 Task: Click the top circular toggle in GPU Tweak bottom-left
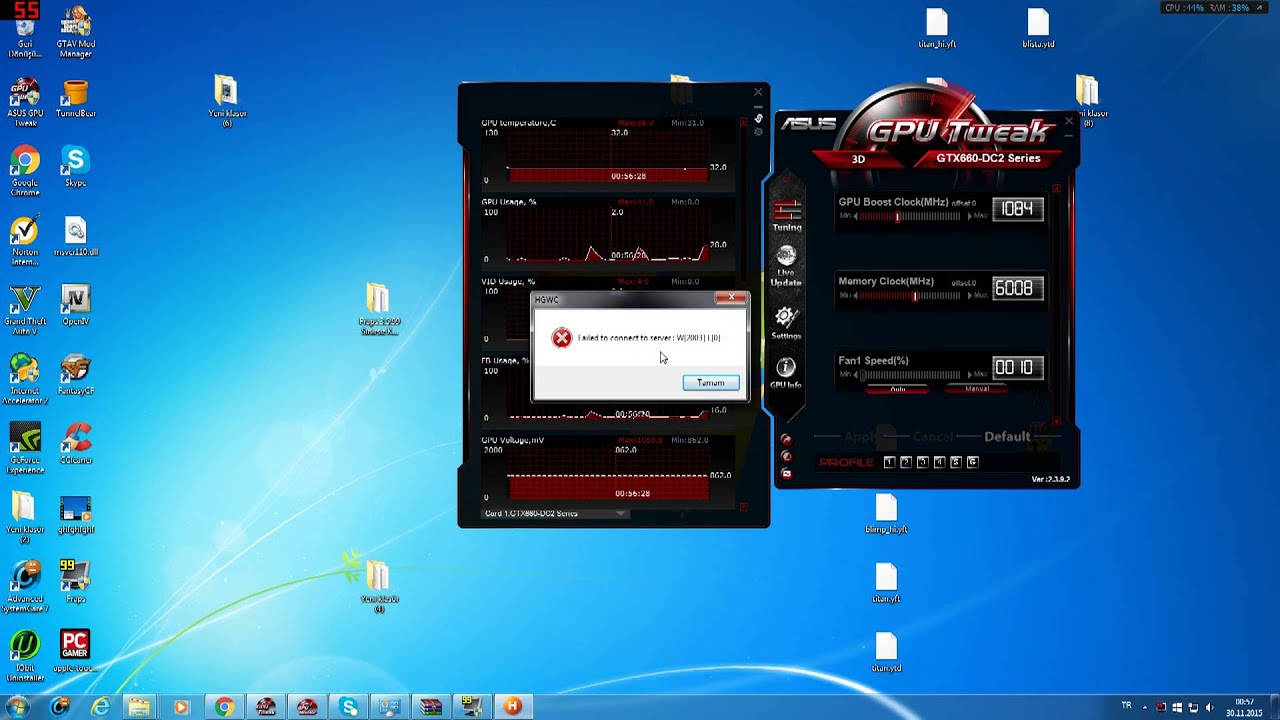coord(786,439)
